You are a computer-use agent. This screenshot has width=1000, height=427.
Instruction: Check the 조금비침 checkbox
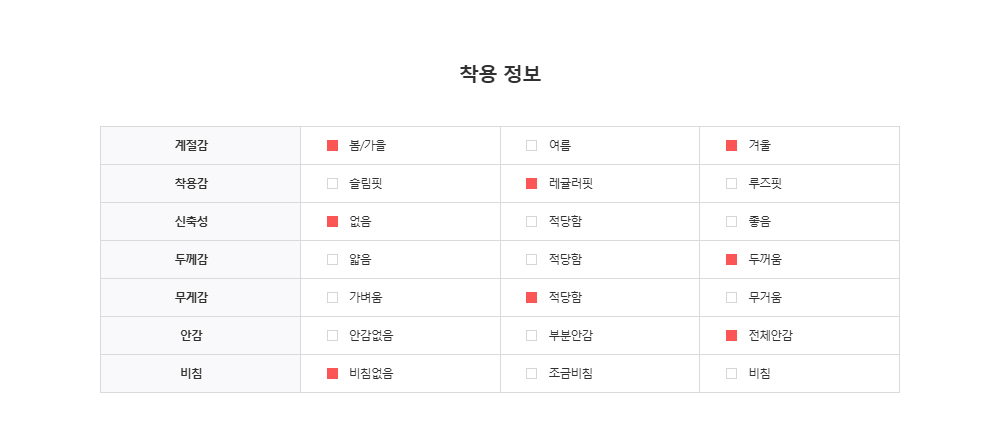point(531,374)
